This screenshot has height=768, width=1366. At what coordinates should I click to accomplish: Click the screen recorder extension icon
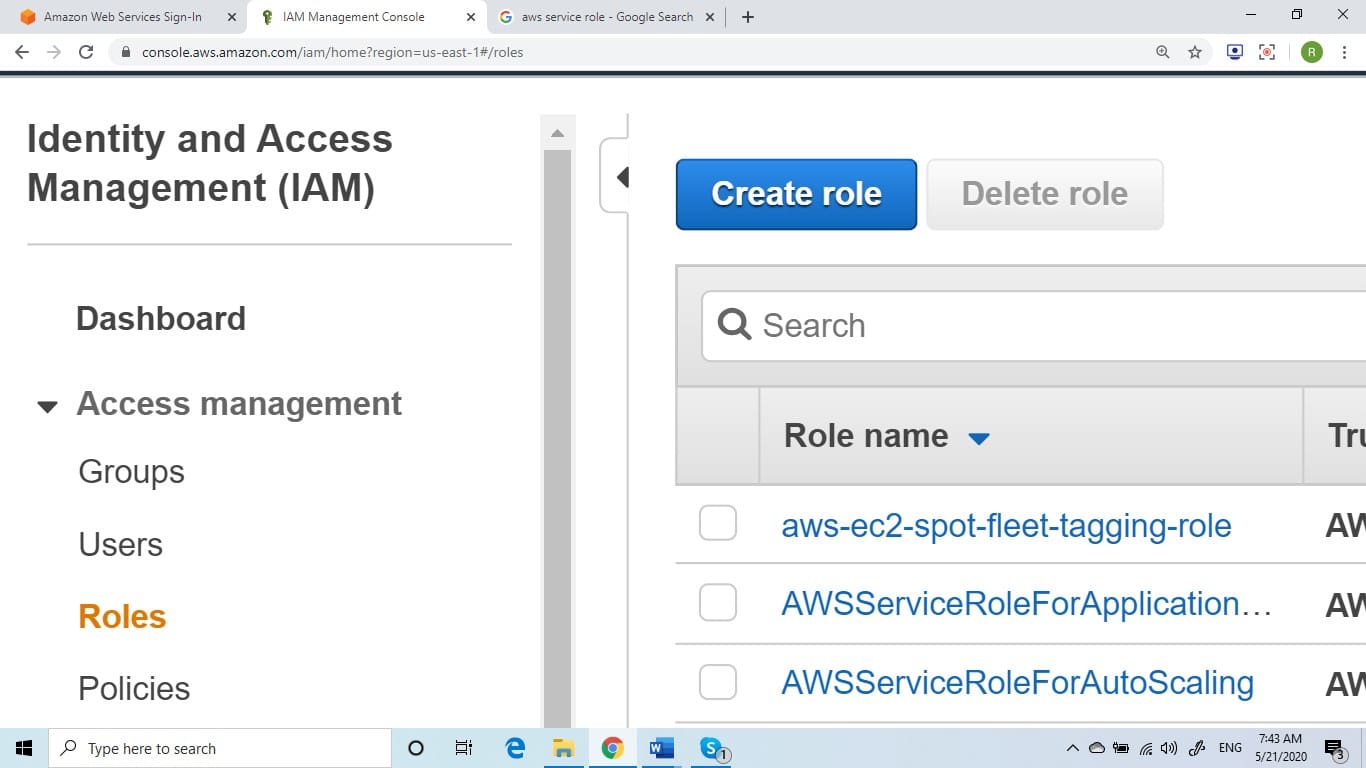coord(1267,52)
